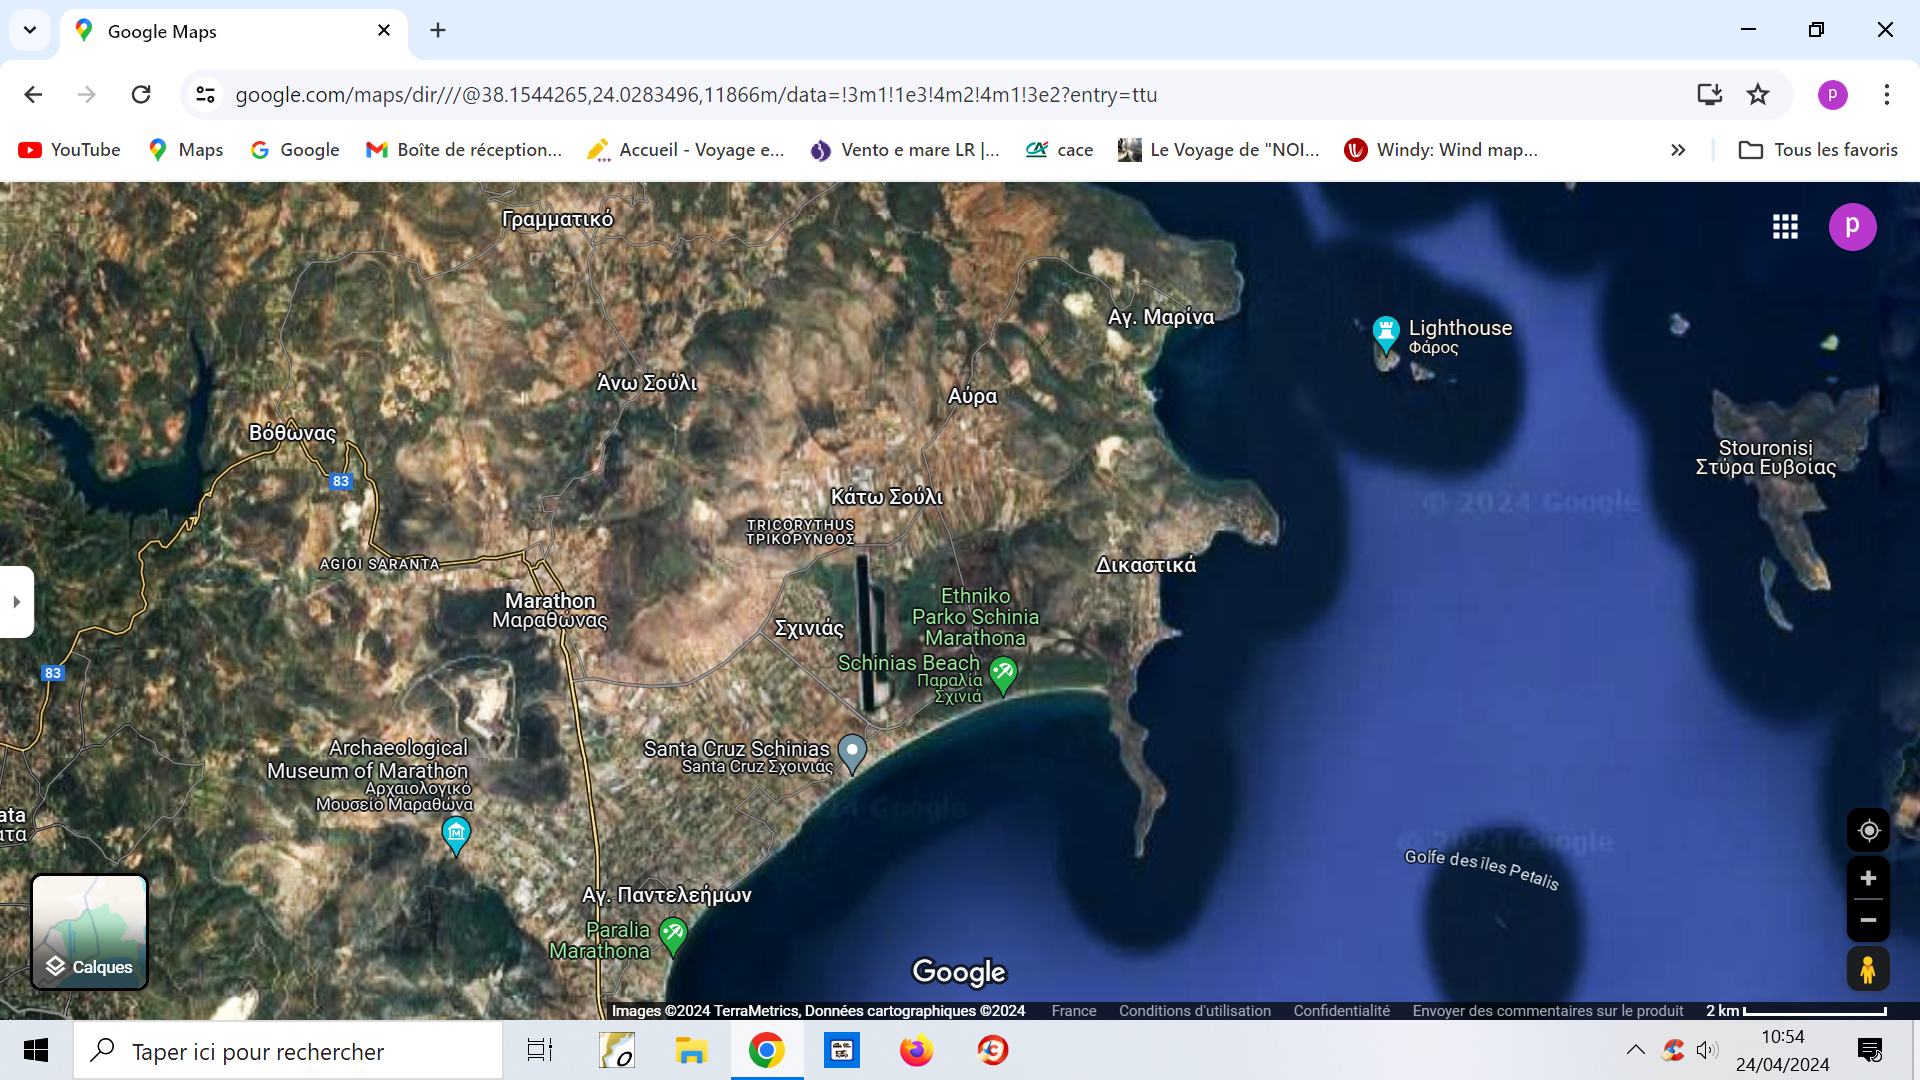
Task: Expand the collapsed side panel arrow
Action: coord(16,602)
